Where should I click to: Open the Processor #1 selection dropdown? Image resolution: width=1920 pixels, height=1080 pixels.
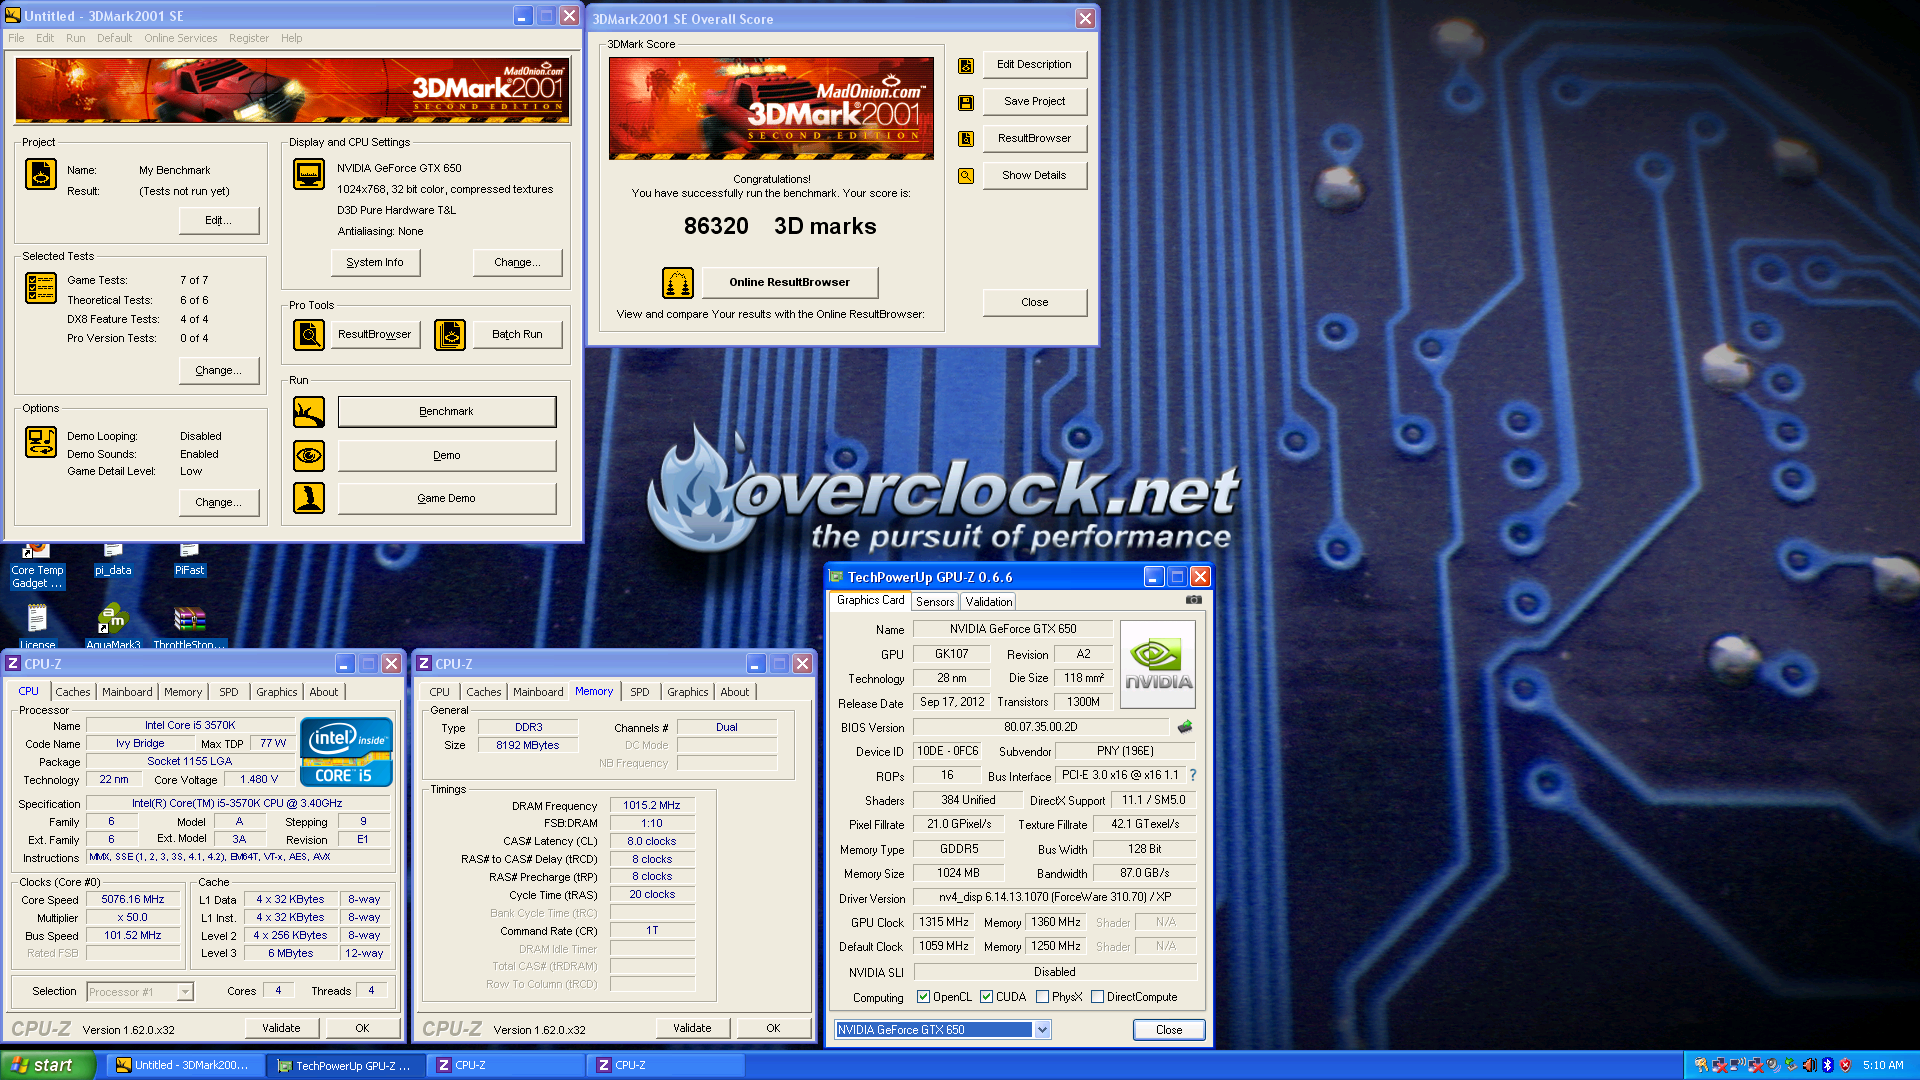[x=185, y=992]
